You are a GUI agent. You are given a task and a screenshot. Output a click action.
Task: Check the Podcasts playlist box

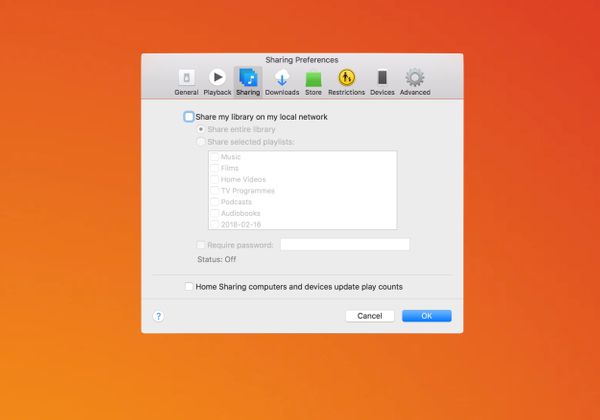click(214, 202)
